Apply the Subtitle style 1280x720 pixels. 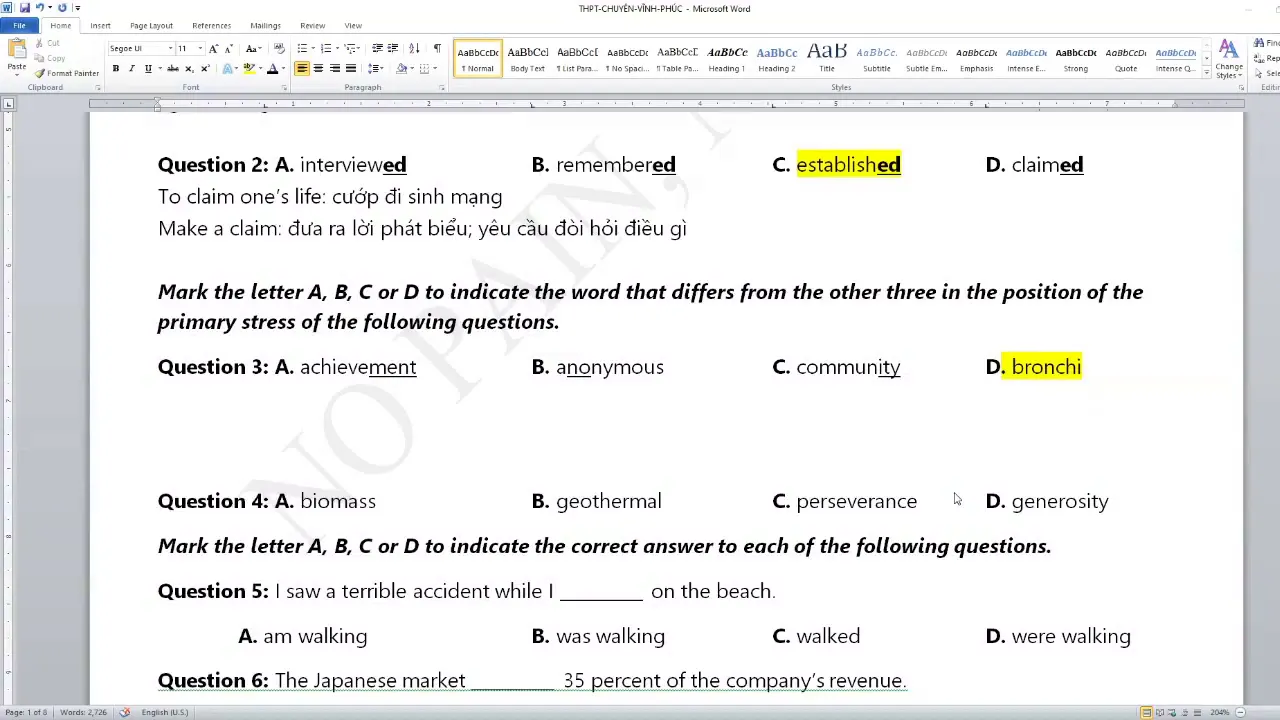[x=877, y=59]
